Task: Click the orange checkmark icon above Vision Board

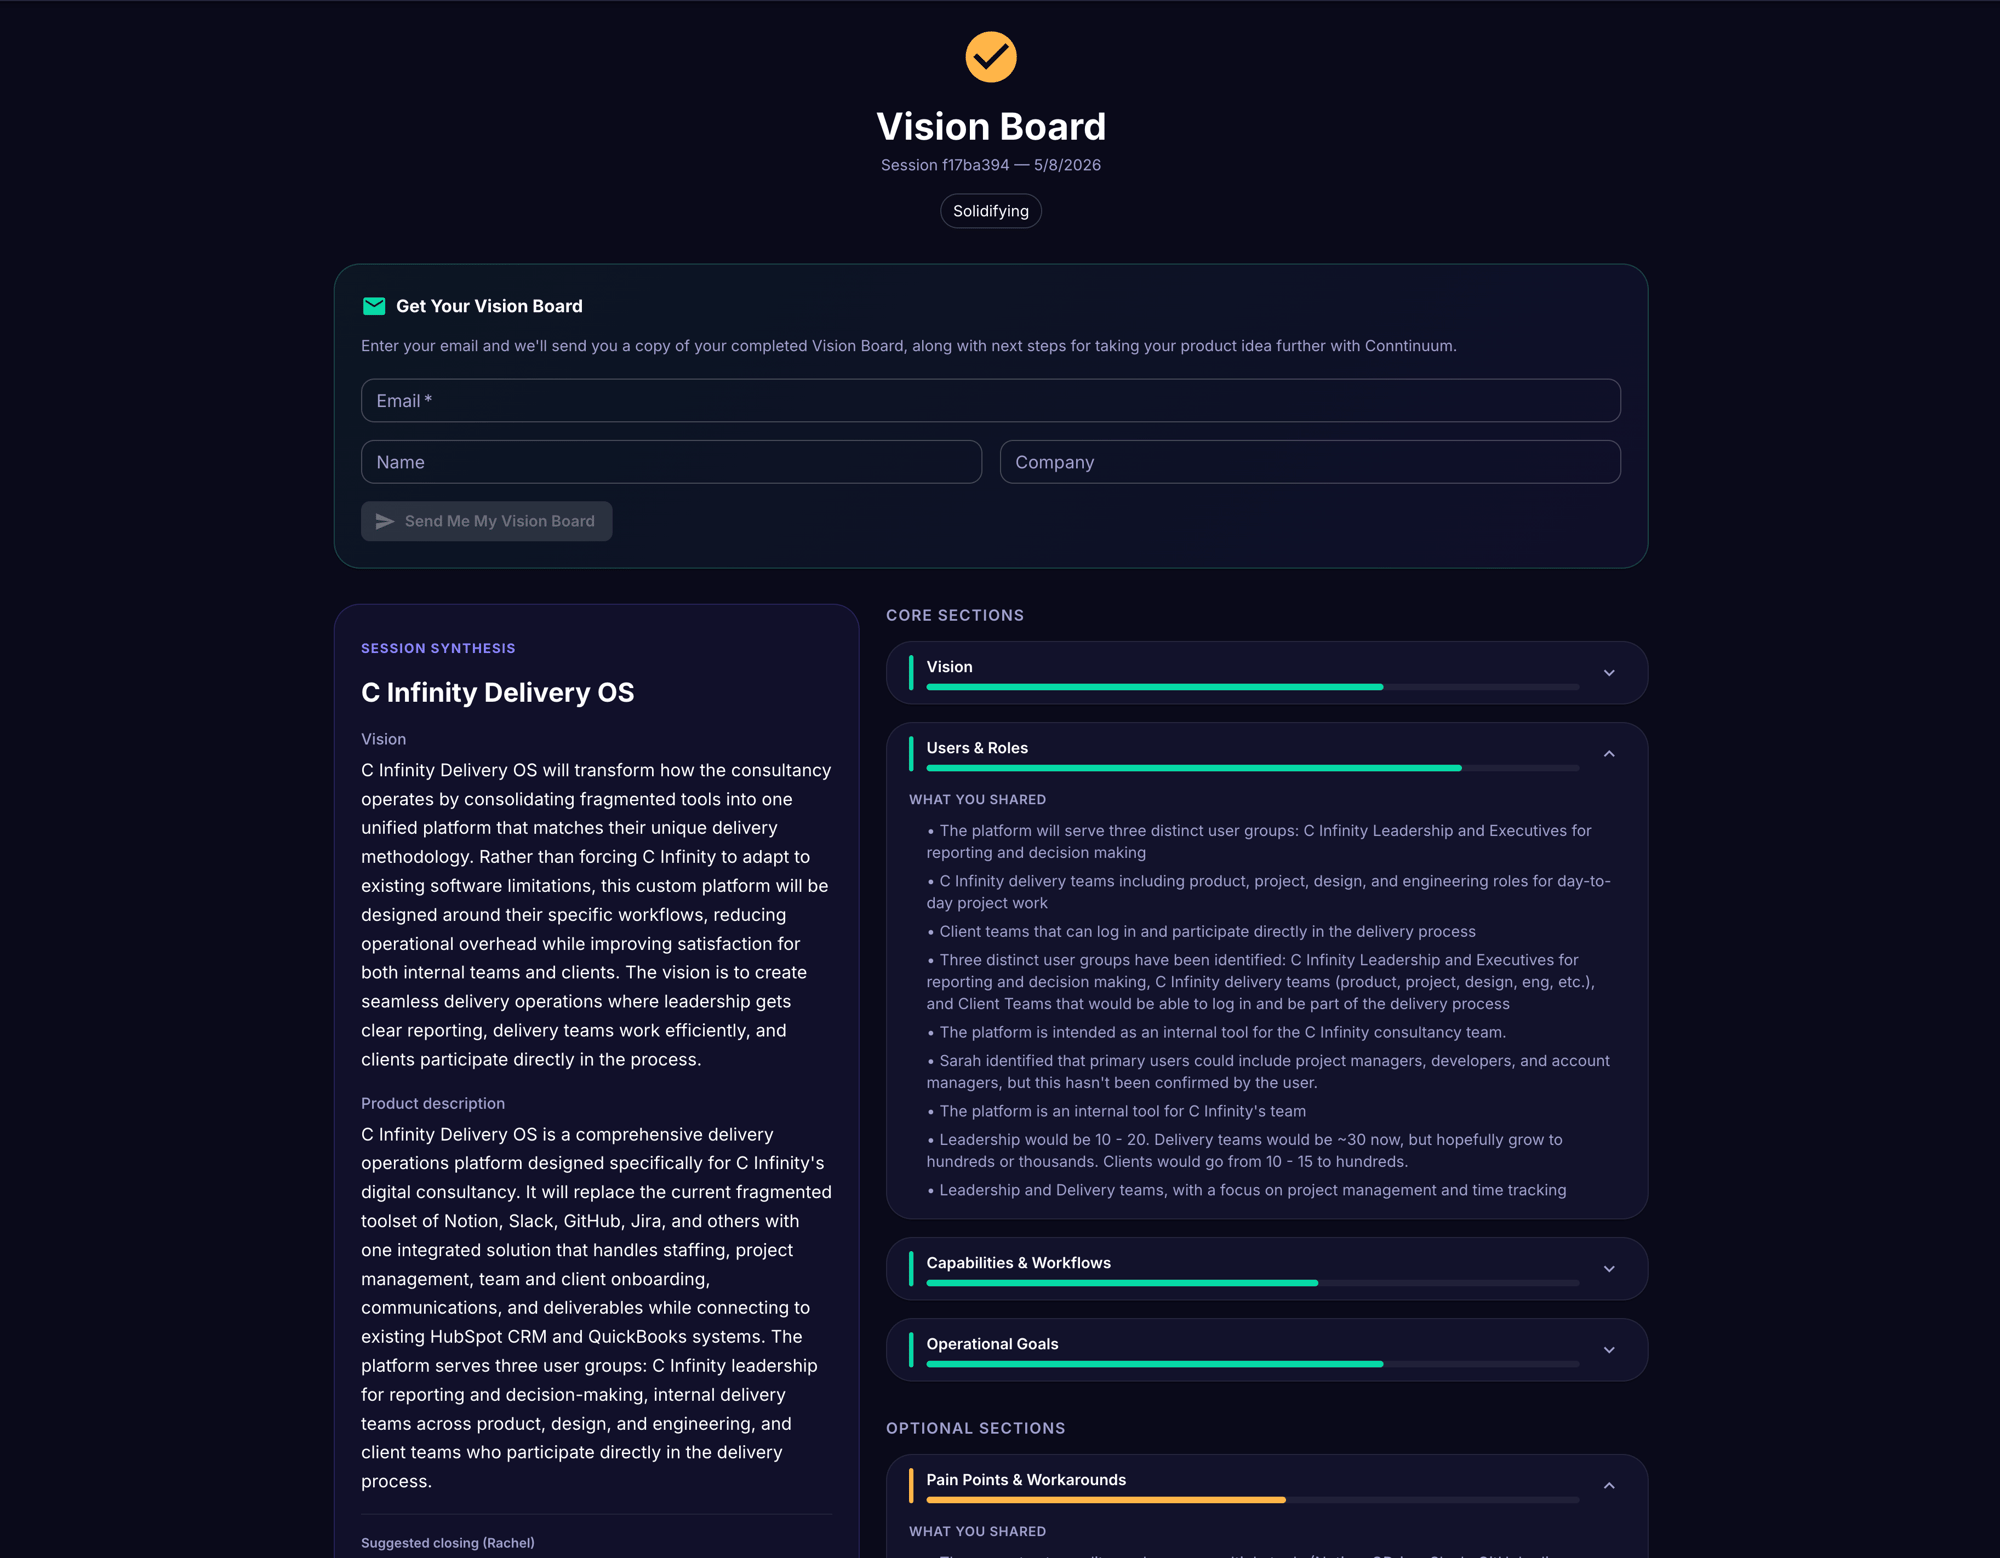Action: [x=990, y=57]
